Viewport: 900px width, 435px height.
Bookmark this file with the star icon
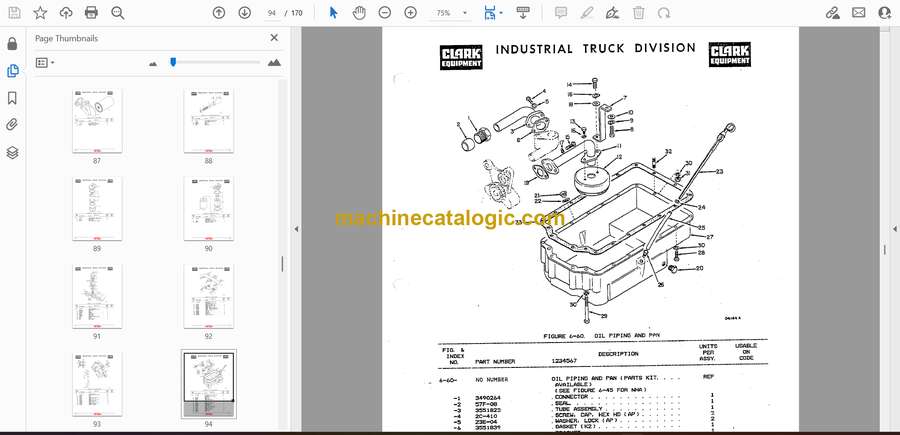[40, 13]
